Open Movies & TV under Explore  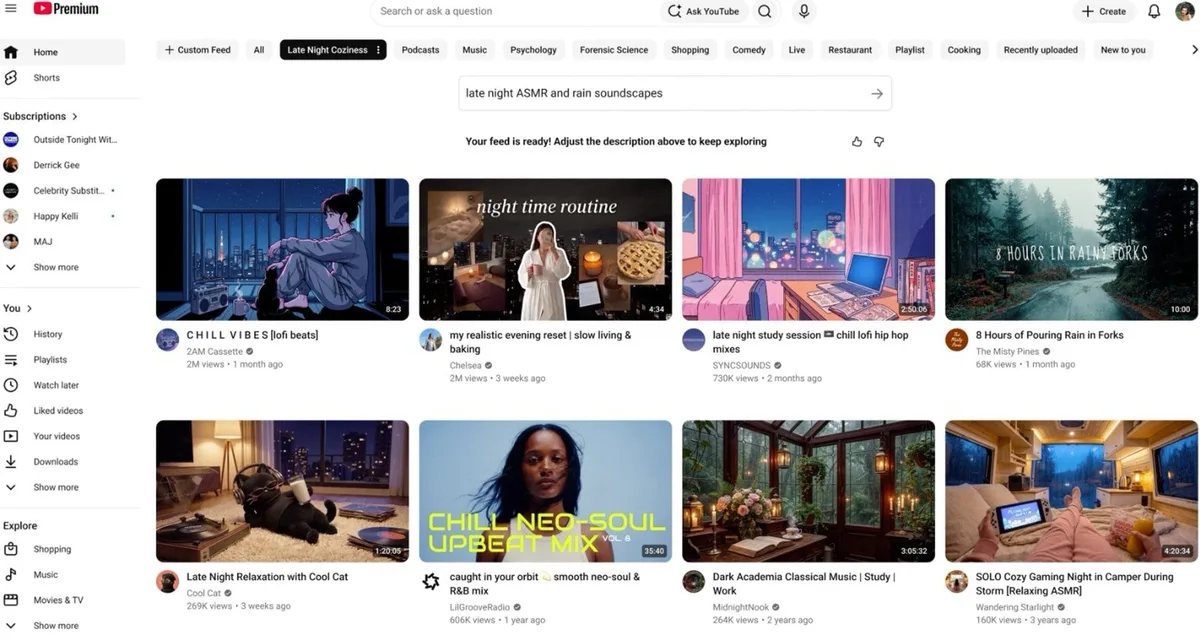pos(63,600)
